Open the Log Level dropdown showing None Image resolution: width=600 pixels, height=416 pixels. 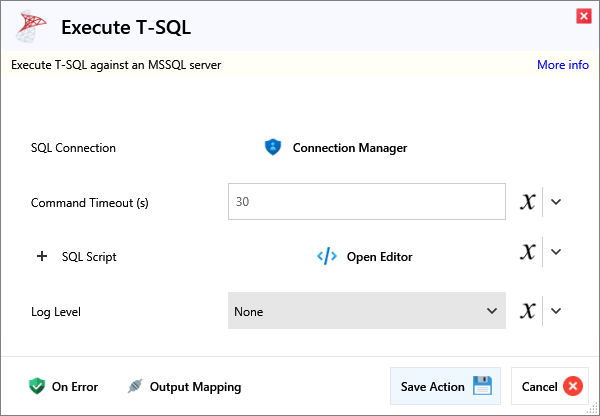366,311
